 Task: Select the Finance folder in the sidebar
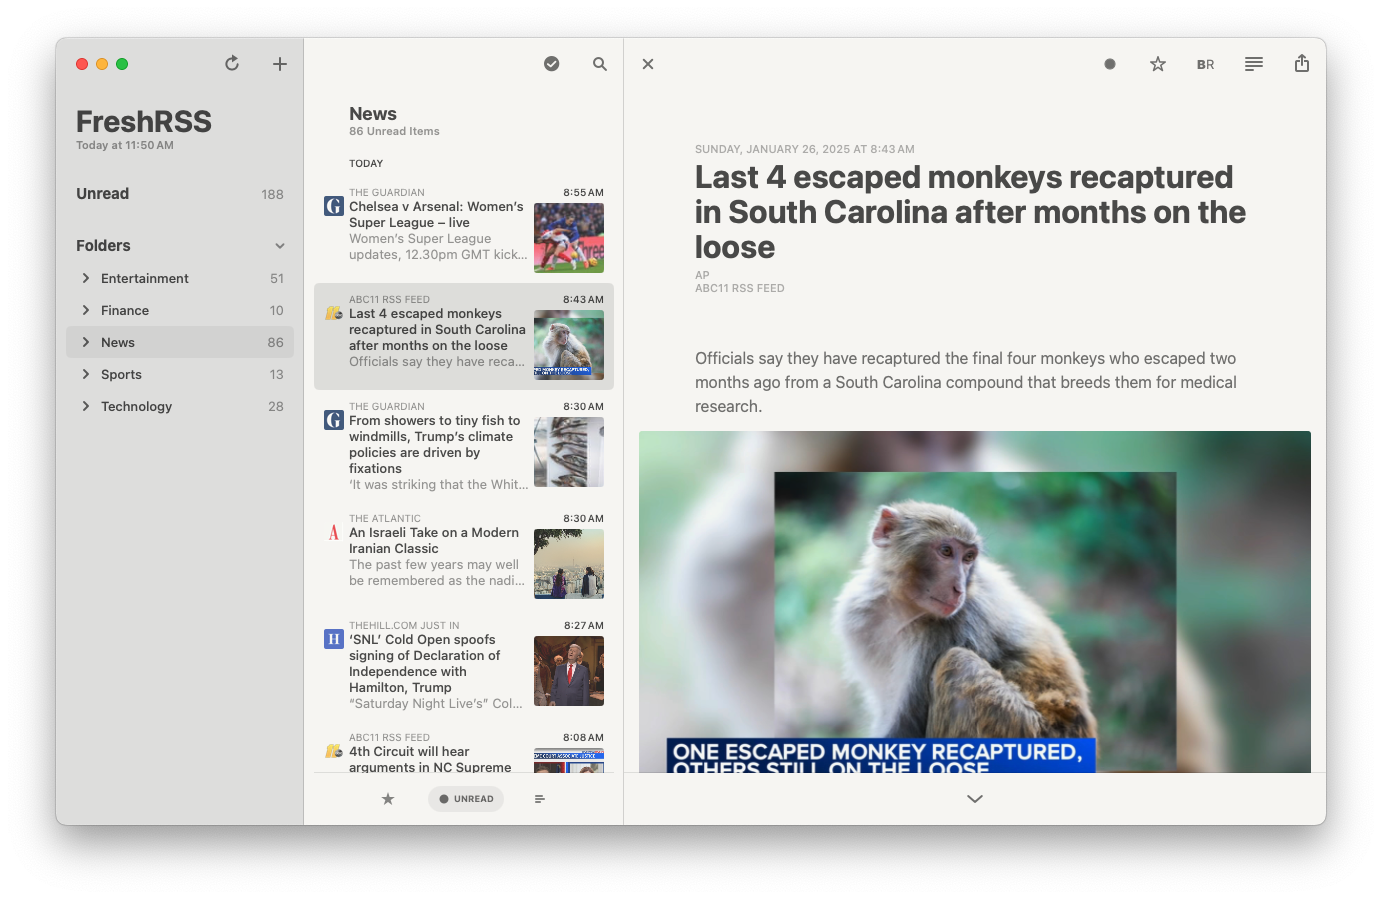(123, 310)
